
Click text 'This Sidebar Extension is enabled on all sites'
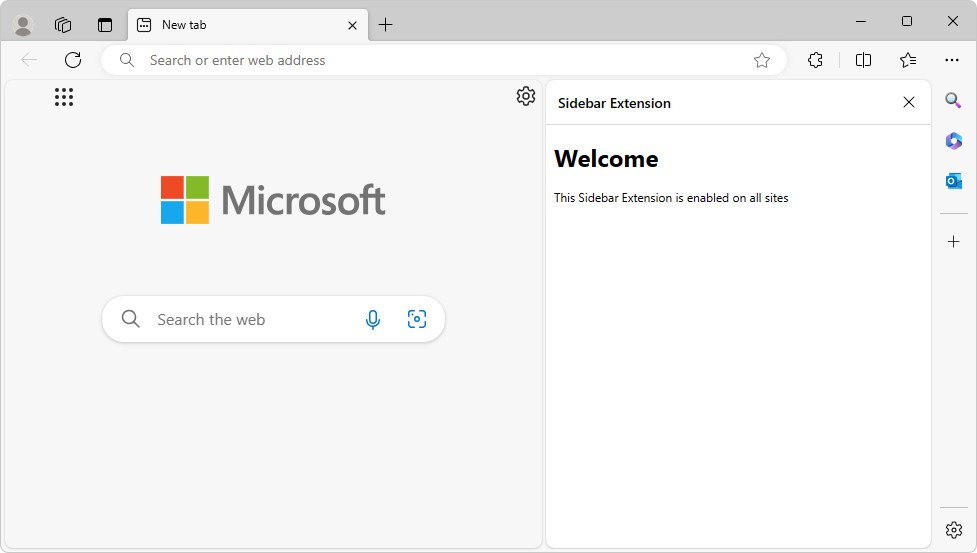(671, 198)
